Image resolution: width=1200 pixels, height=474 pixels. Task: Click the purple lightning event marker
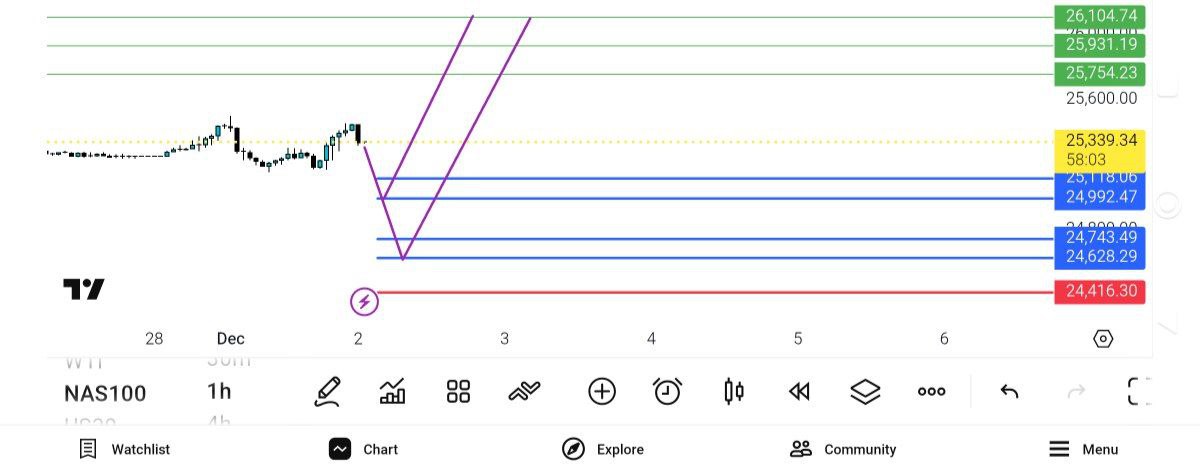tap(364, 301)
